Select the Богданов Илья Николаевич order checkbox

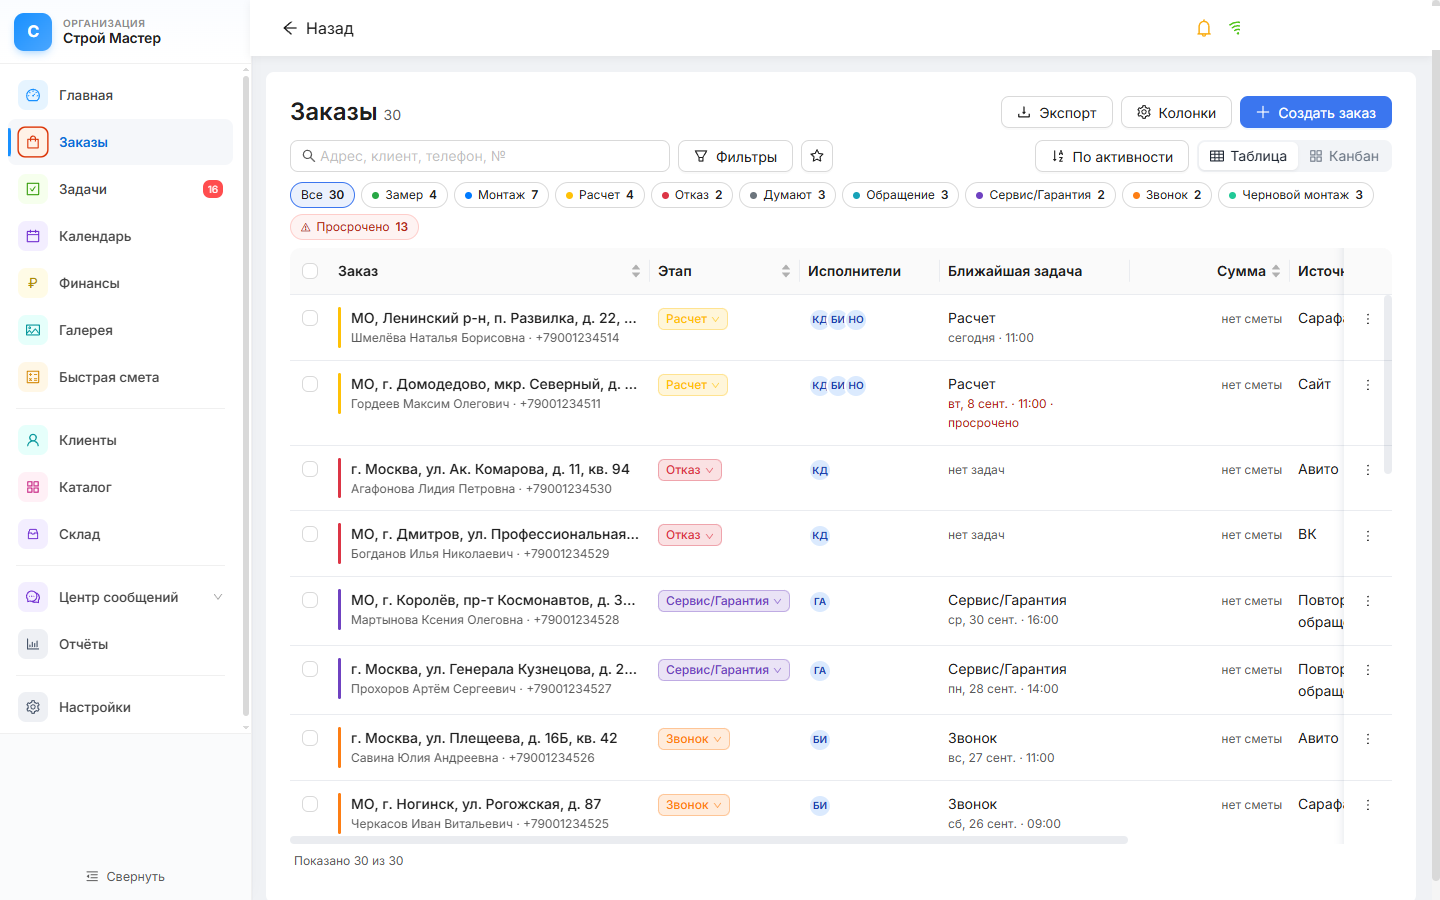[x=310, y=534]
